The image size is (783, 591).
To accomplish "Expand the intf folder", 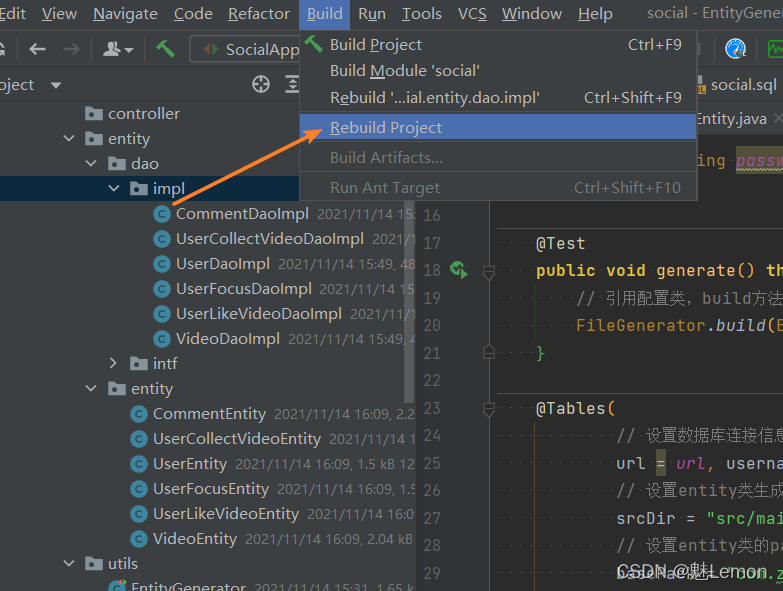I will pyautogui.click(x=115, y=364).
